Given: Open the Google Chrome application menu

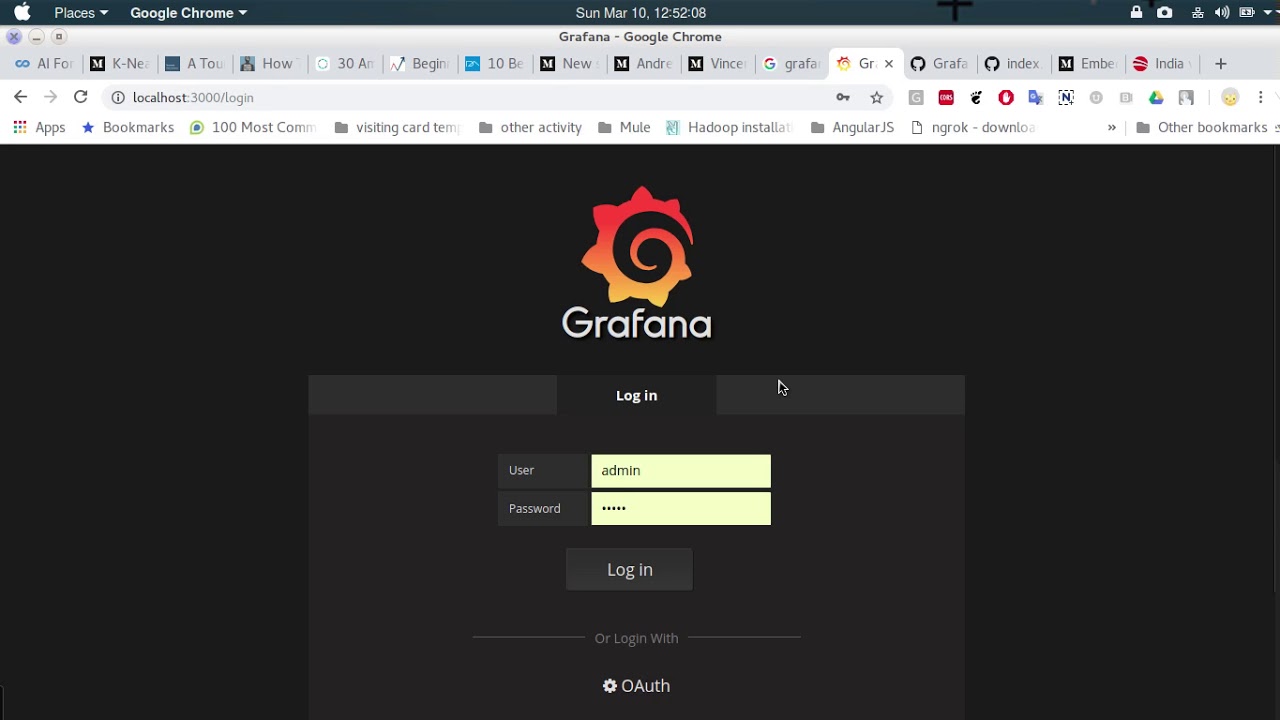Looking at the screenshot, I should coord(188,12).
